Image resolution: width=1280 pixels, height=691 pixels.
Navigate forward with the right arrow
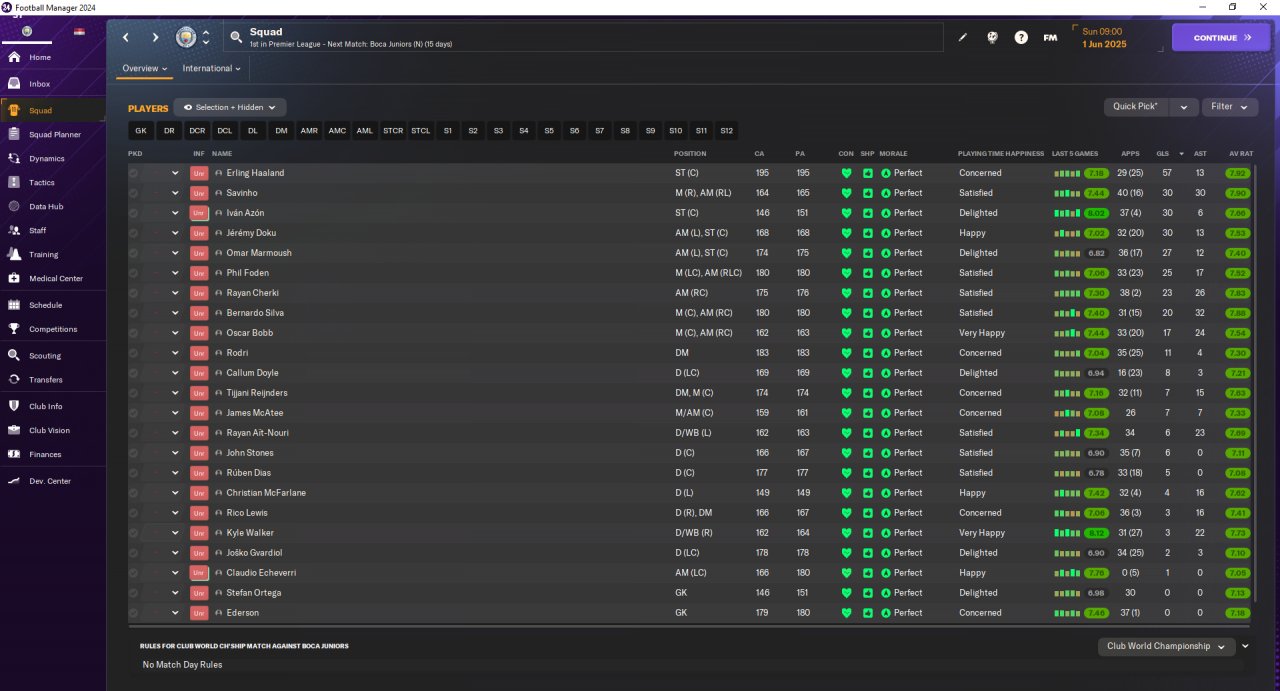click(155, 38)
